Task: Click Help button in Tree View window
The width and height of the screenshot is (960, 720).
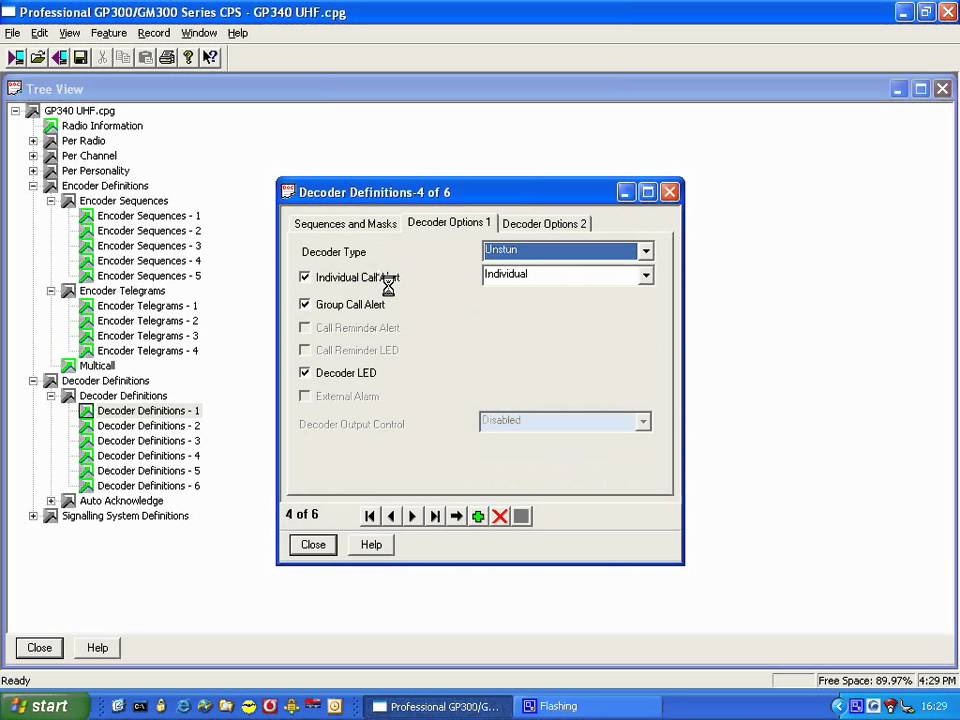Action: click(97, 648)
